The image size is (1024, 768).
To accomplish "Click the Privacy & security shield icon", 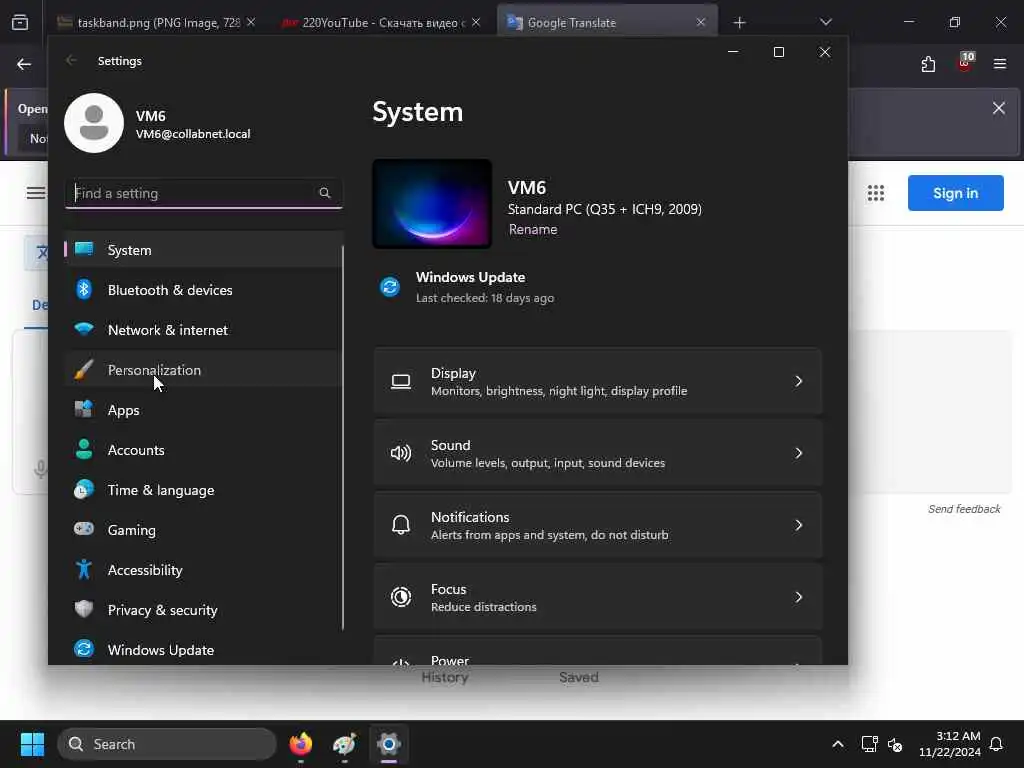I will coord(84,609).
